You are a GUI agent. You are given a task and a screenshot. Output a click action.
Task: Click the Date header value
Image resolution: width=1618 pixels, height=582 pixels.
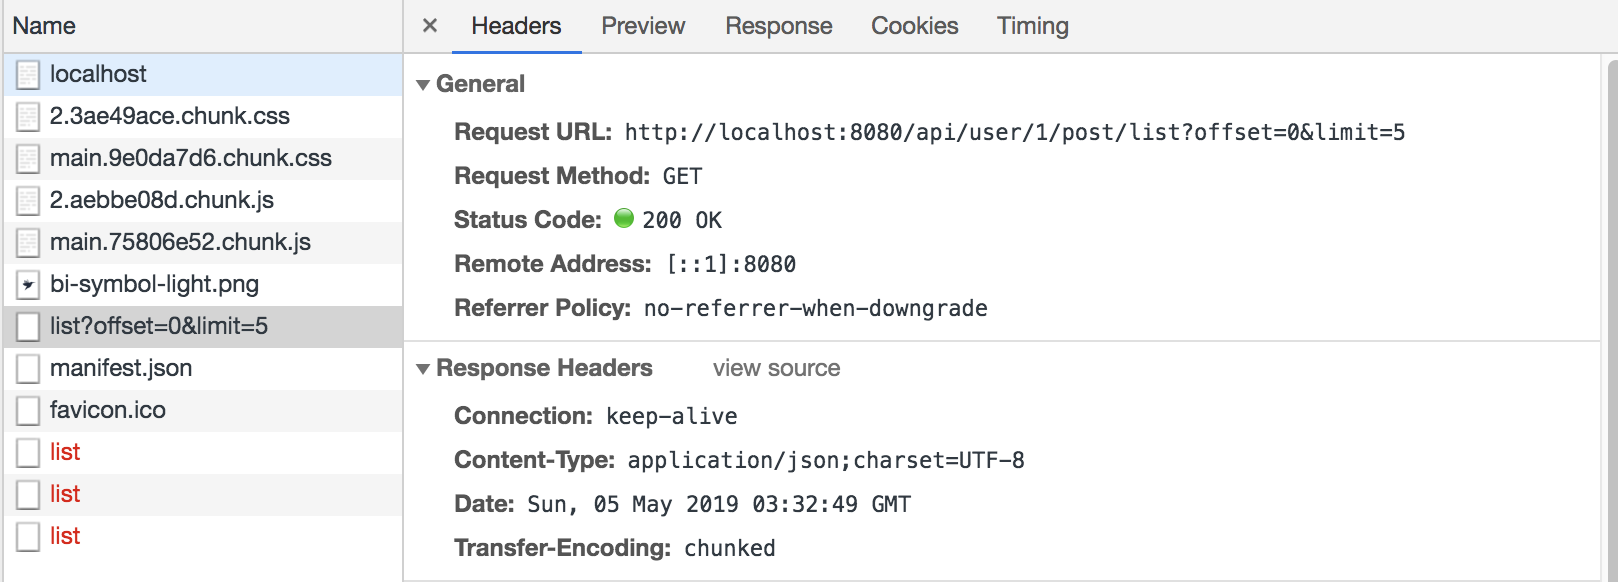click(x=719, y=504)
